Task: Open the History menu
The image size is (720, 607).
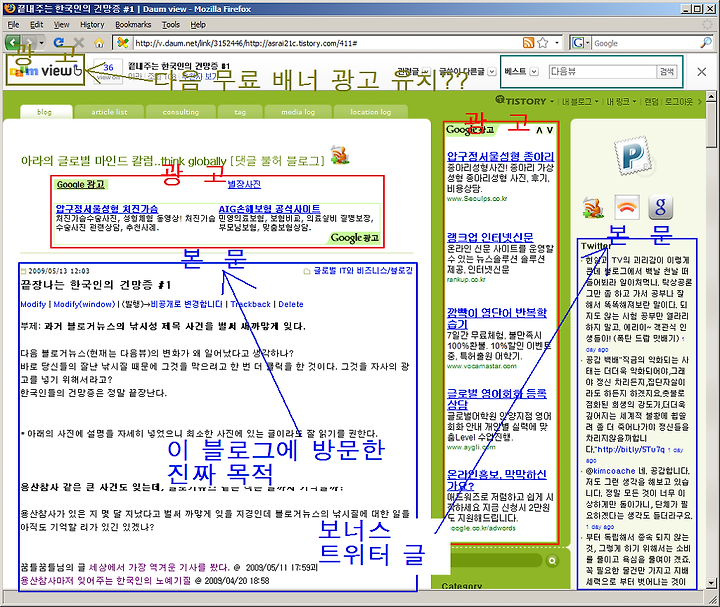Action: tap(92, 25)
